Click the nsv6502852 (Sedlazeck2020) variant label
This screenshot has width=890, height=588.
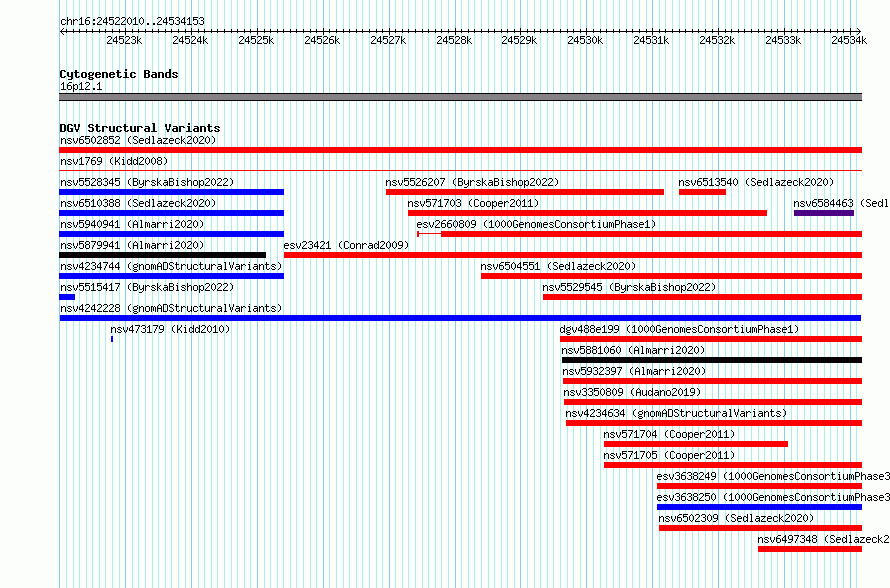(x=138, y=140)
